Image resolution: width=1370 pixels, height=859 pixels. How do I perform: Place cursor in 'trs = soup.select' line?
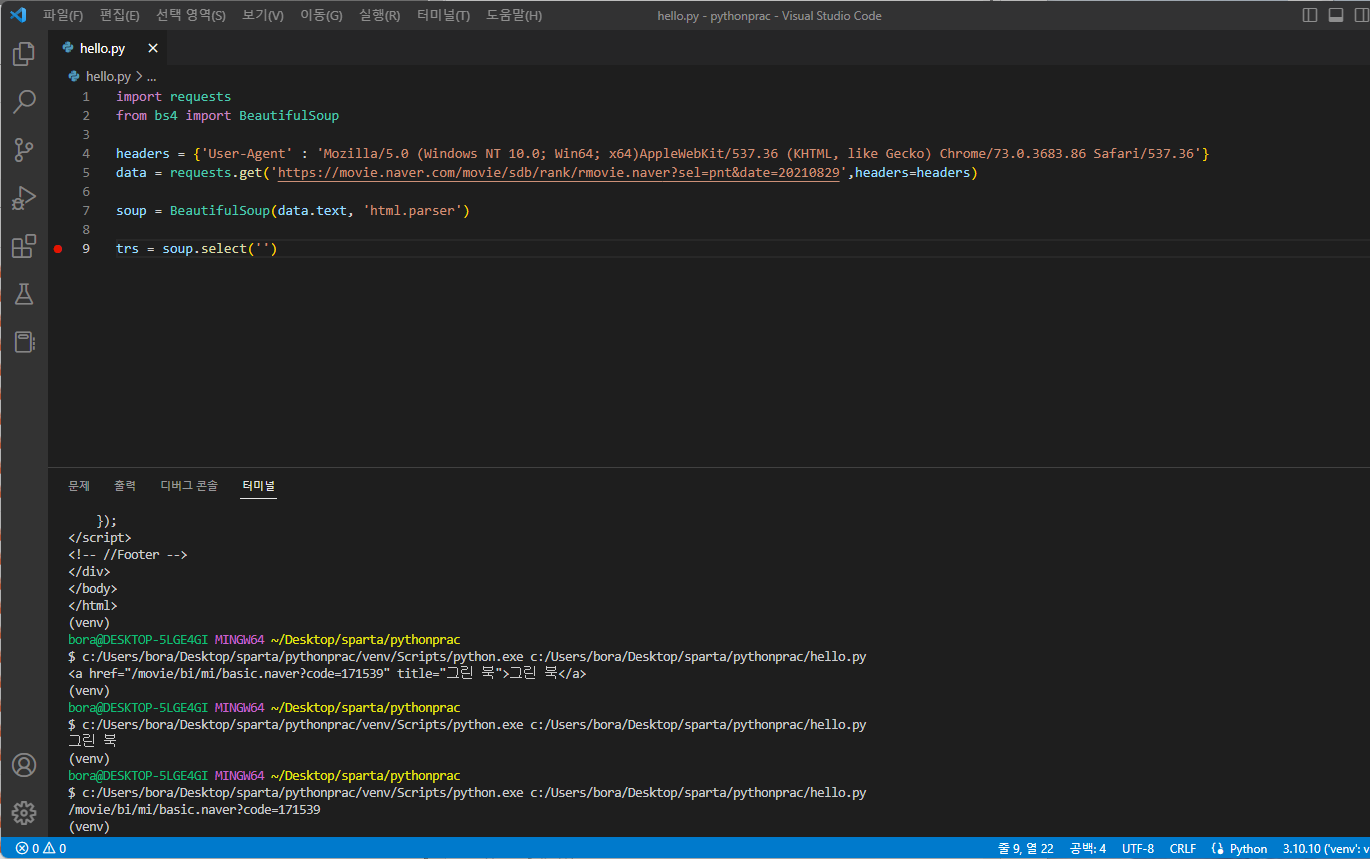pyautogui.click(x=196, y=249)
